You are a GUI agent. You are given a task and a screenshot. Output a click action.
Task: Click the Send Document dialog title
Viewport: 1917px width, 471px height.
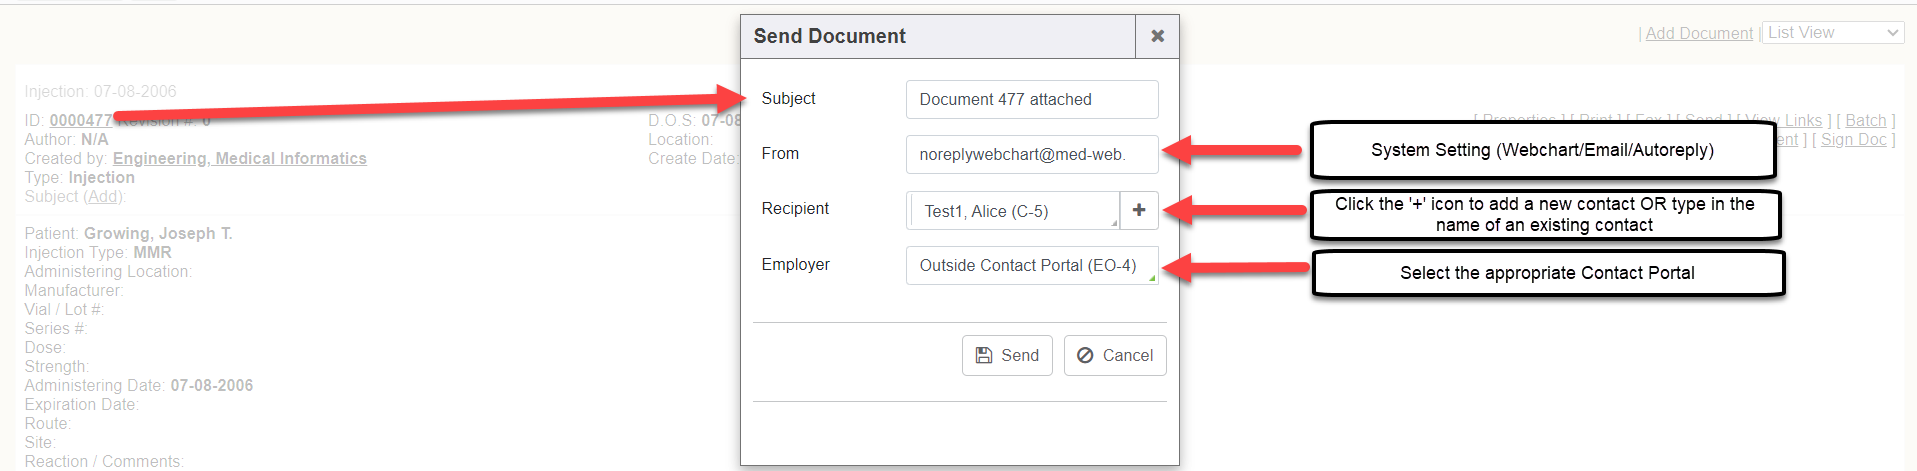click(829, 36)
